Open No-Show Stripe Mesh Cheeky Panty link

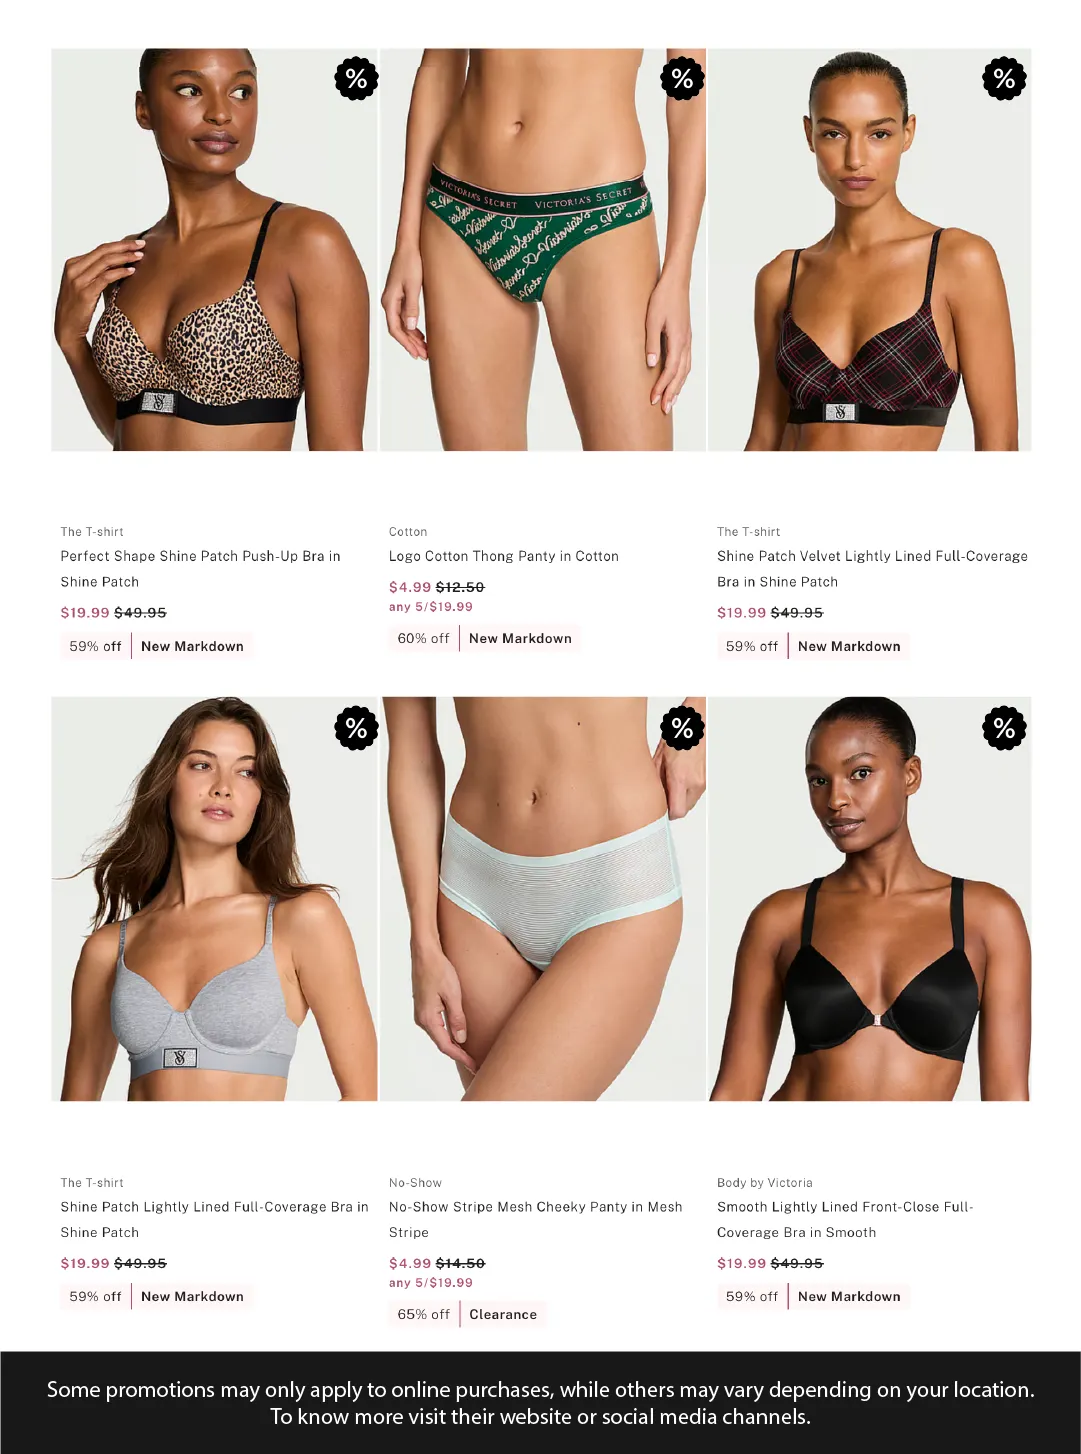pyautogui.click(x=535, y=1220)
